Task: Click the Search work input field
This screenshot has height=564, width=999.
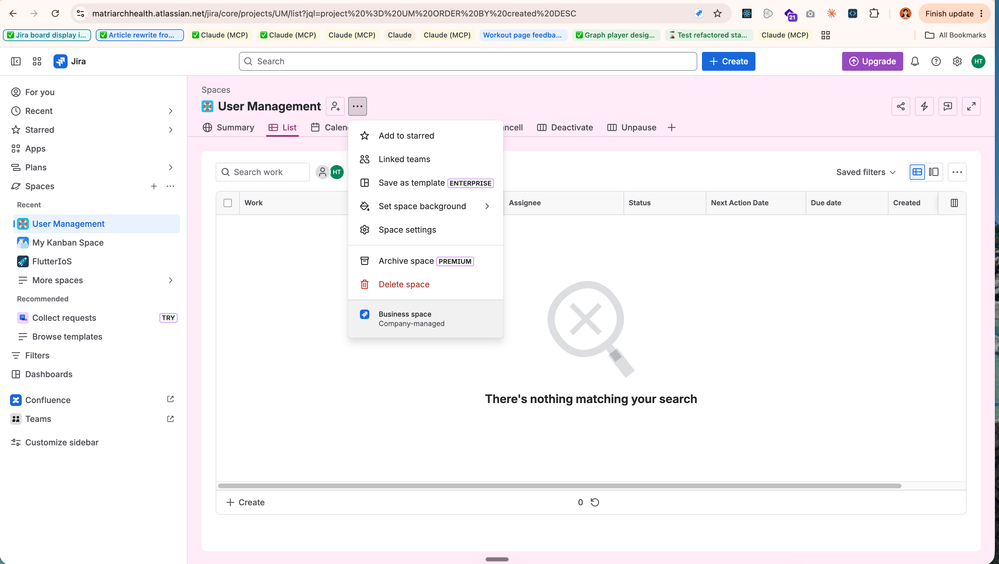Action: point(262,172)
